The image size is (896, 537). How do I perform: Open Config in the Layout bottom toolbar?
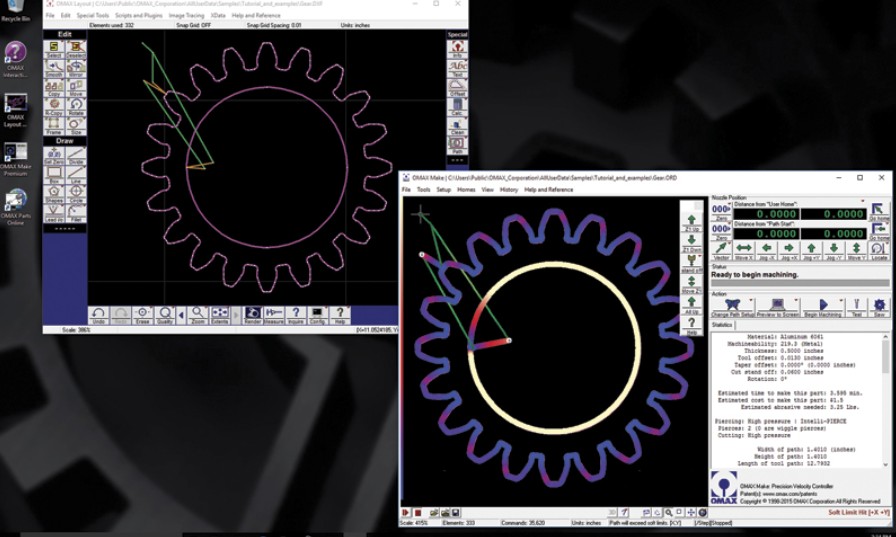tap(317, 315)
